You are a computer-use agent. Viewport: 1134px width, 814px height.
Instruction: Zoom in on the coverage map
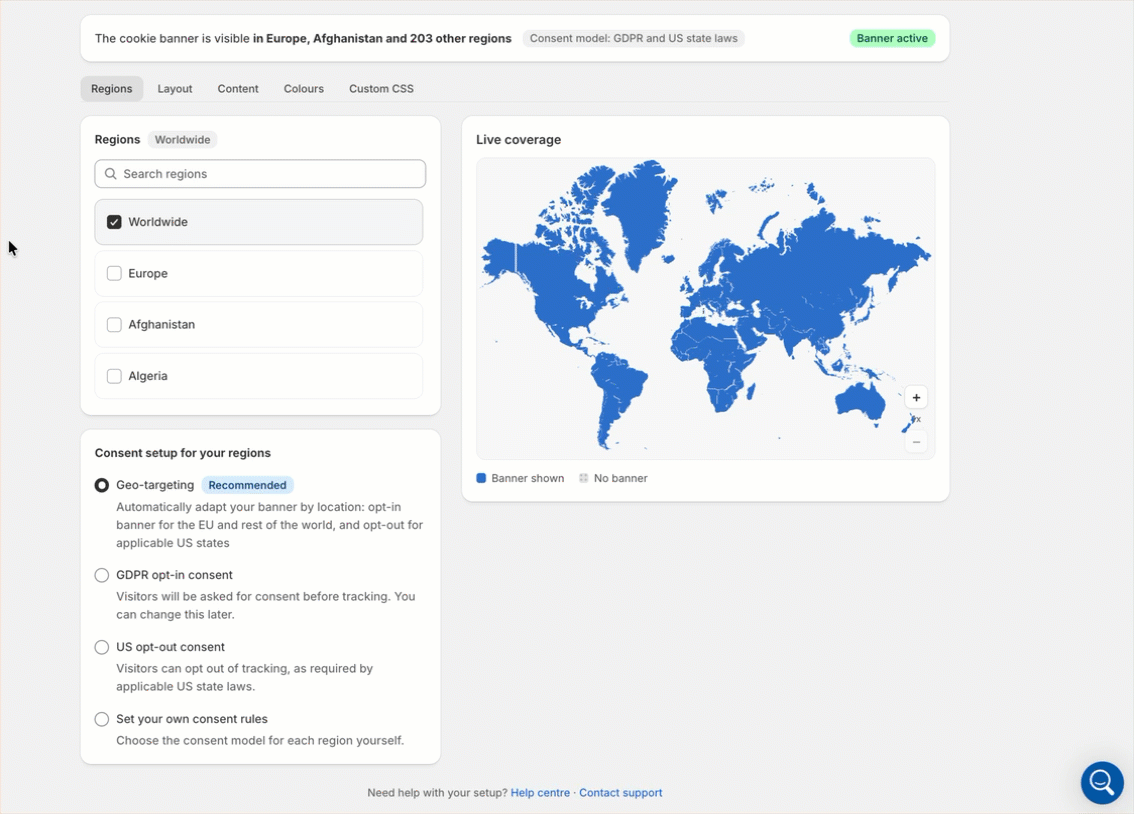tap(916, 398)
